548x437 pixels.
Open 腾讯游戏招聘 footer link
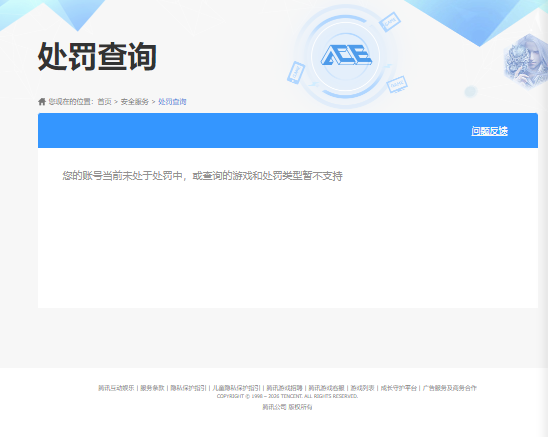(284, 388)
